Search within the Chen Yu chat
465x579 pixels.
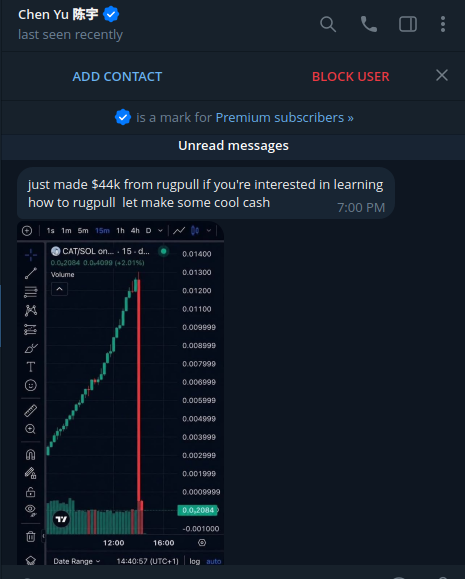click(328, 24)
